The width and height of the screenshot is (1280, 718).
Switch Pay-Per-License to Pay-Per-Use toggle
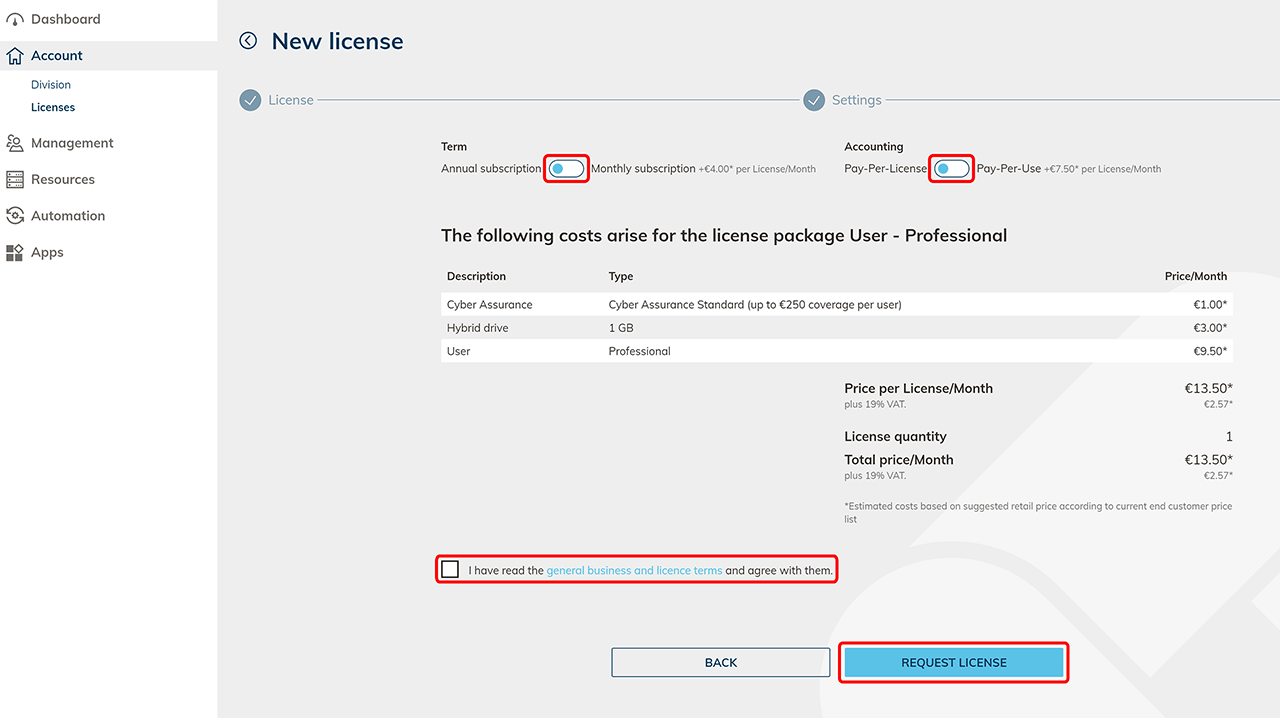point(951,169)
